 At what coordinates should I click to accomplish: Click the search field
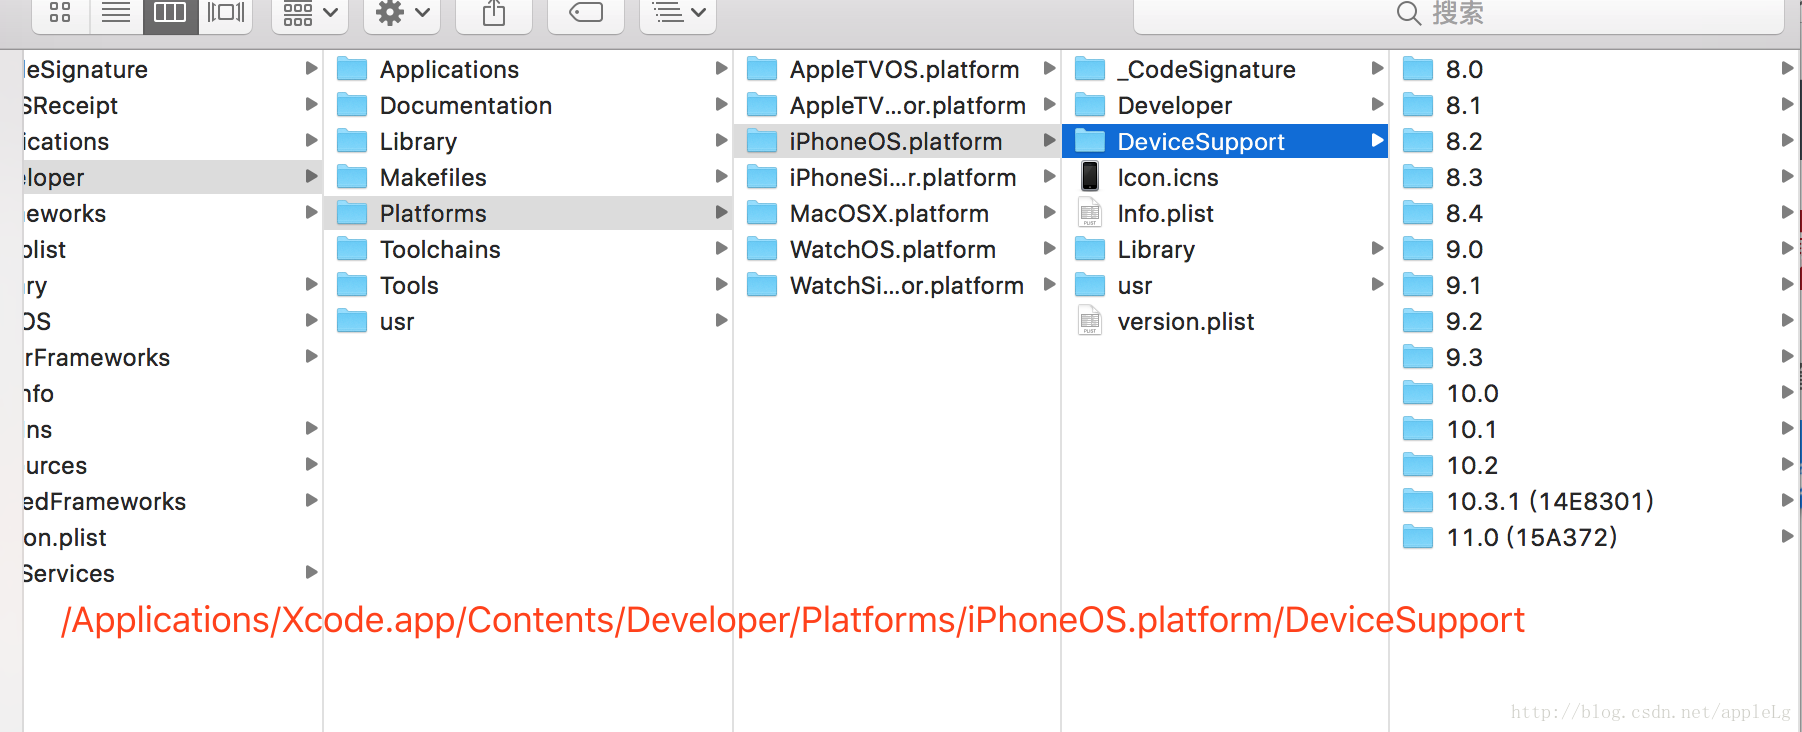[x=1458, y=14]
